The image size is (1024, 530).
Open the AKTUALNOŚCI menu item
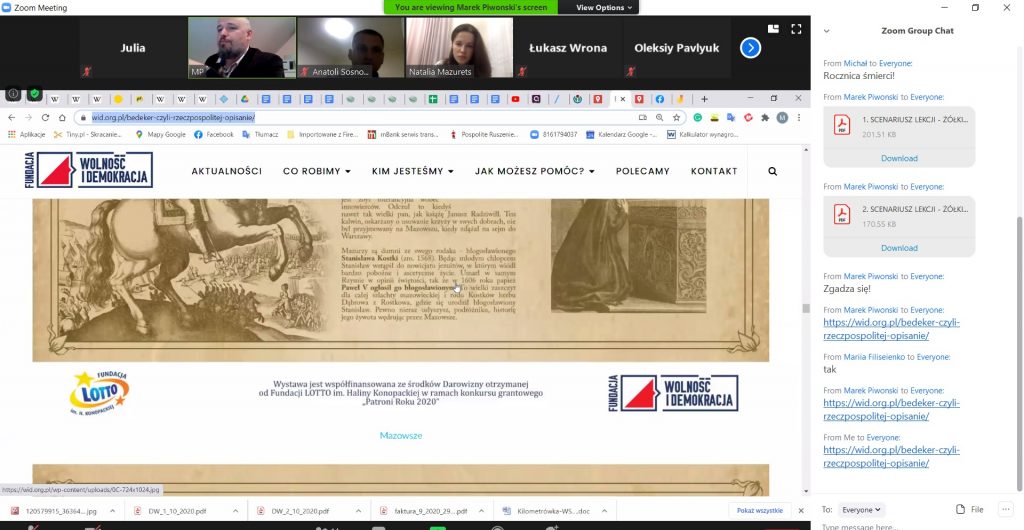(x=227, y=171)
